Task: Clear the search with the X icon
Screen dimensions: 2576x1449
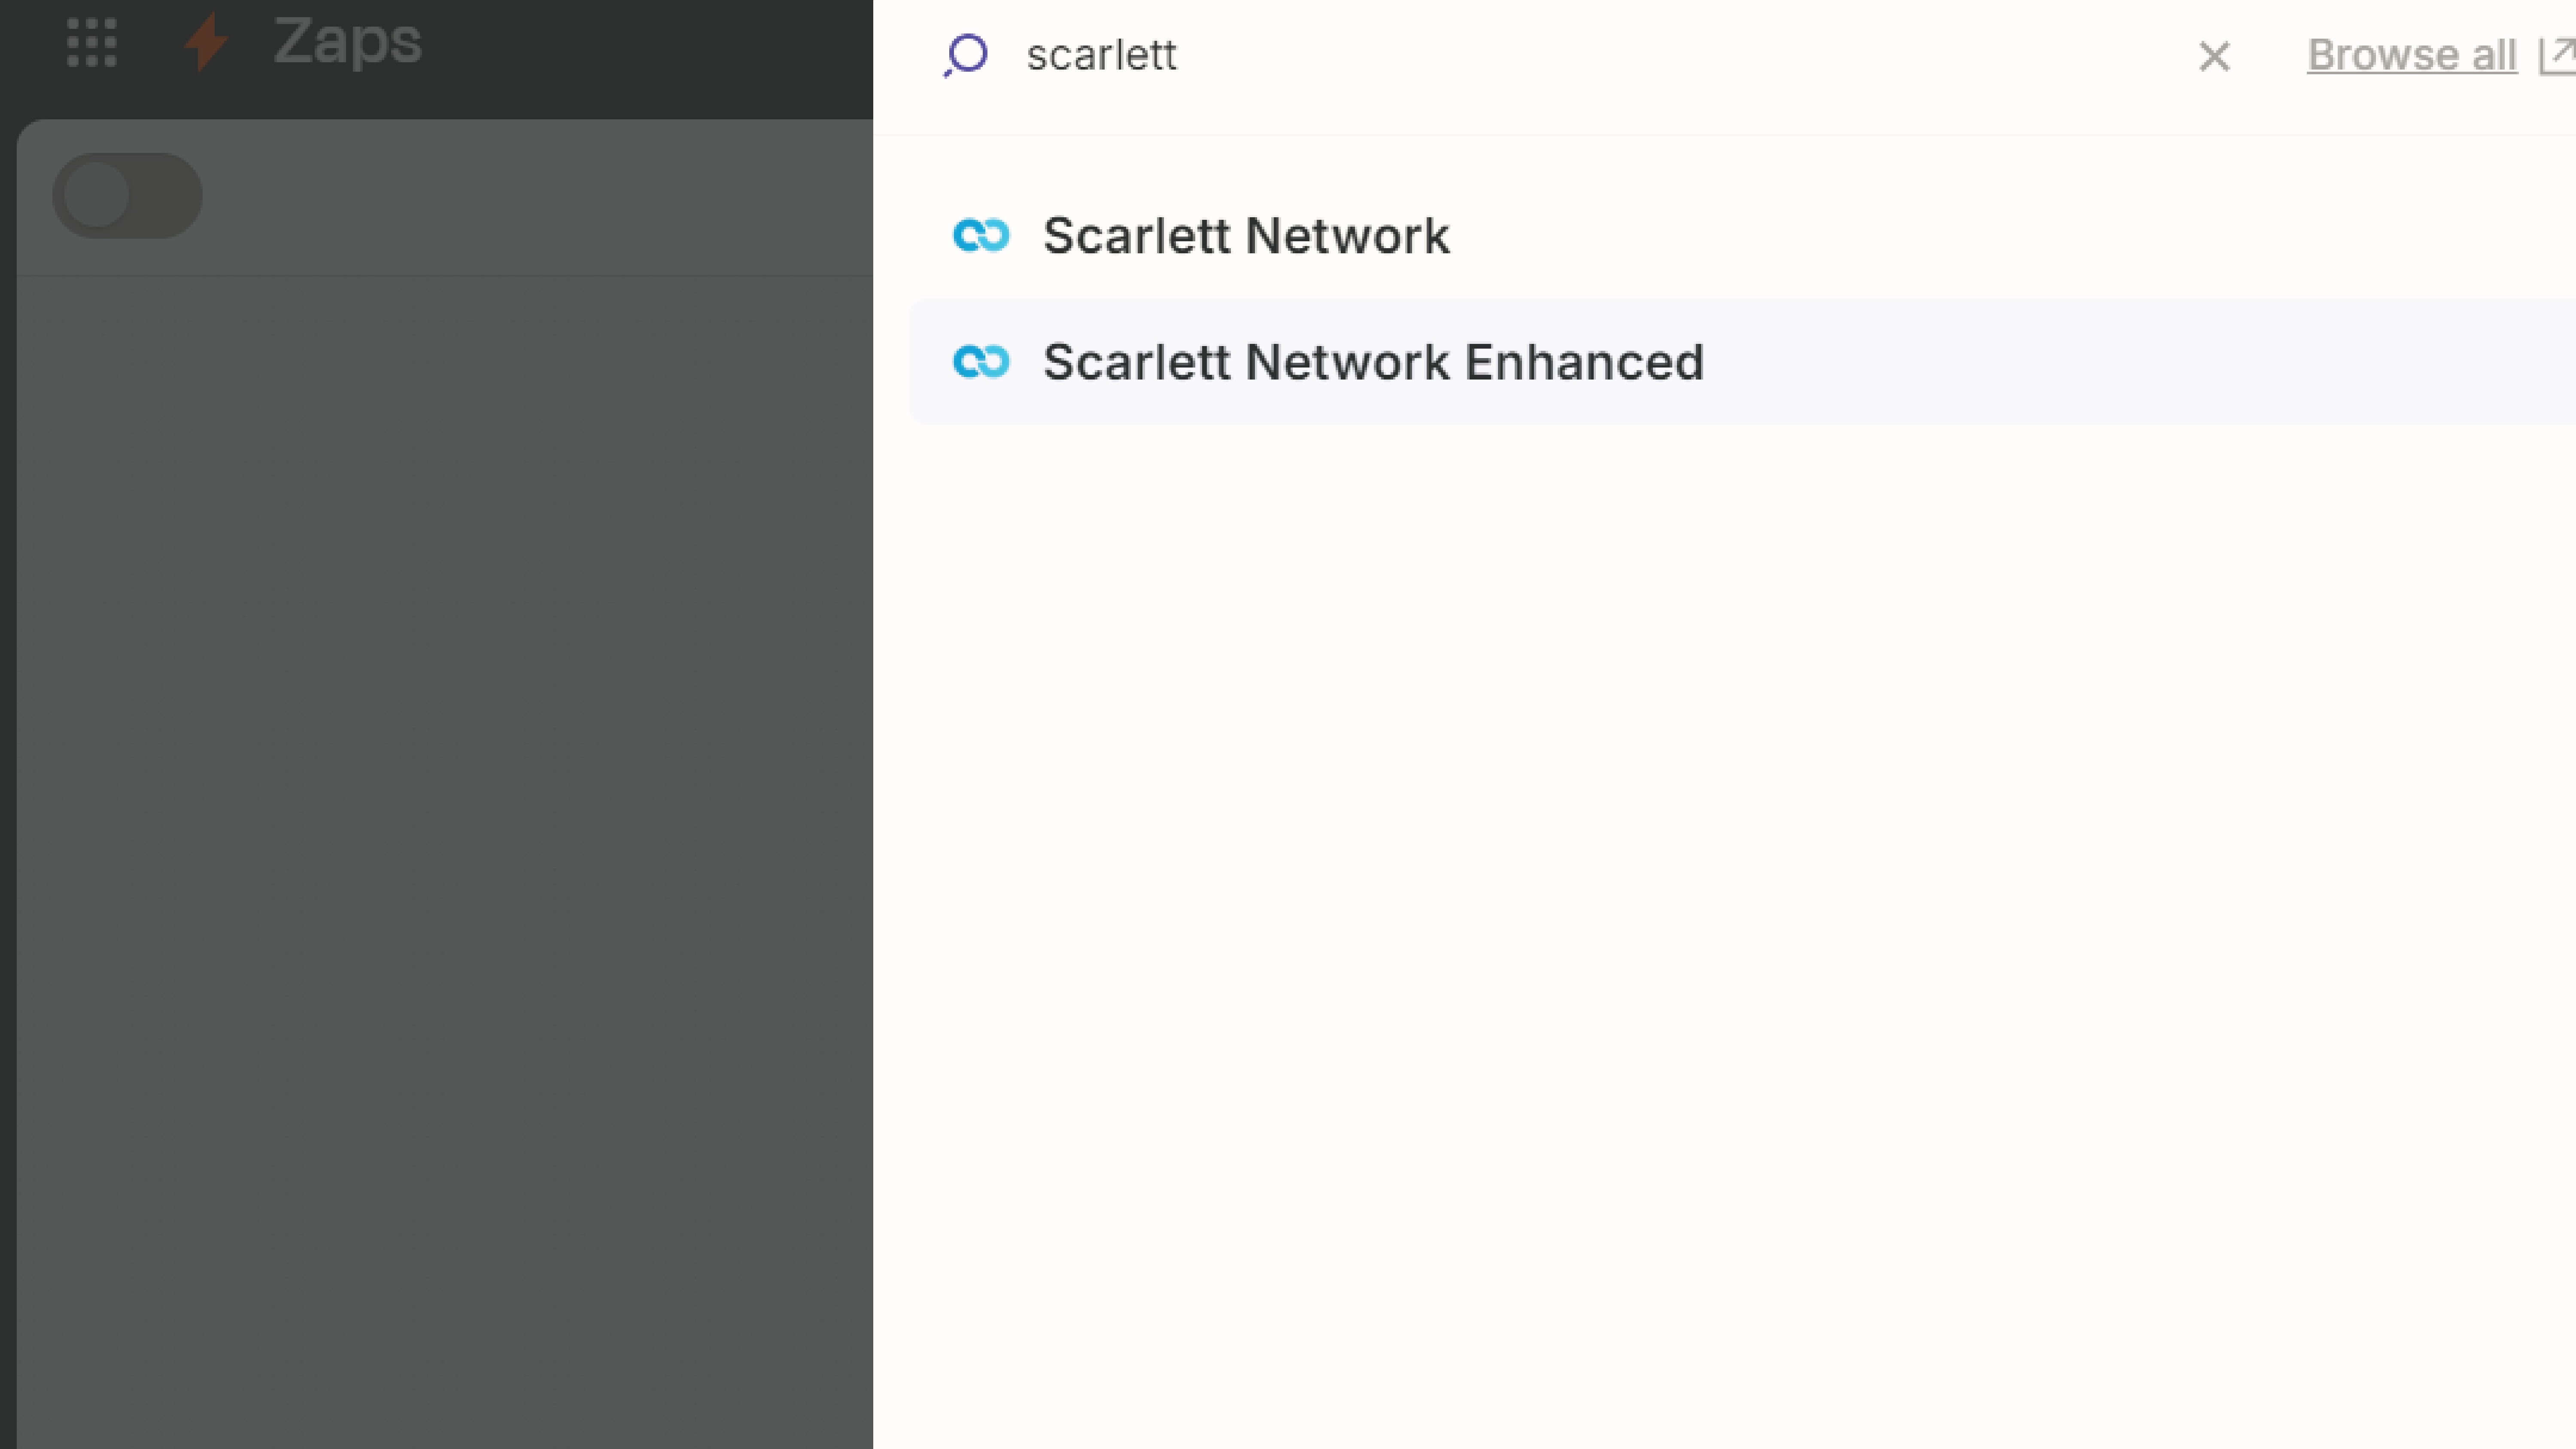Action: (x=2214, y=56)
